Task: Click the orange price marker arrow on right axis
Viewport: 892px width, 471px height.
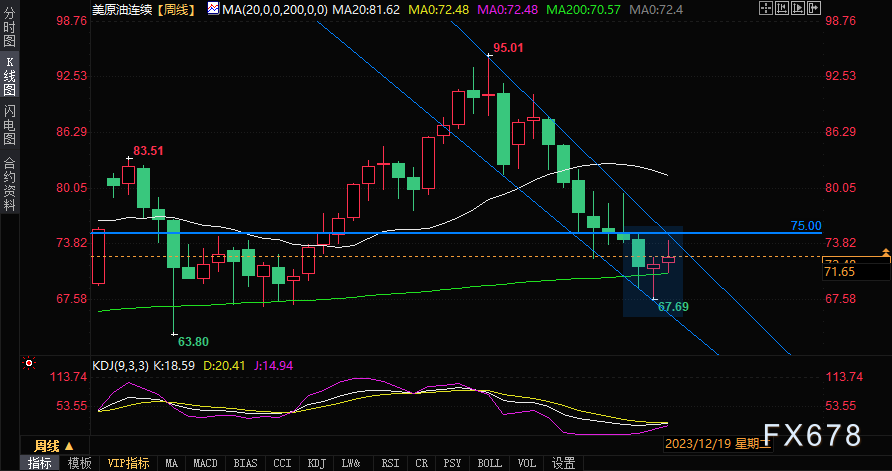Action: pos(885,253)
